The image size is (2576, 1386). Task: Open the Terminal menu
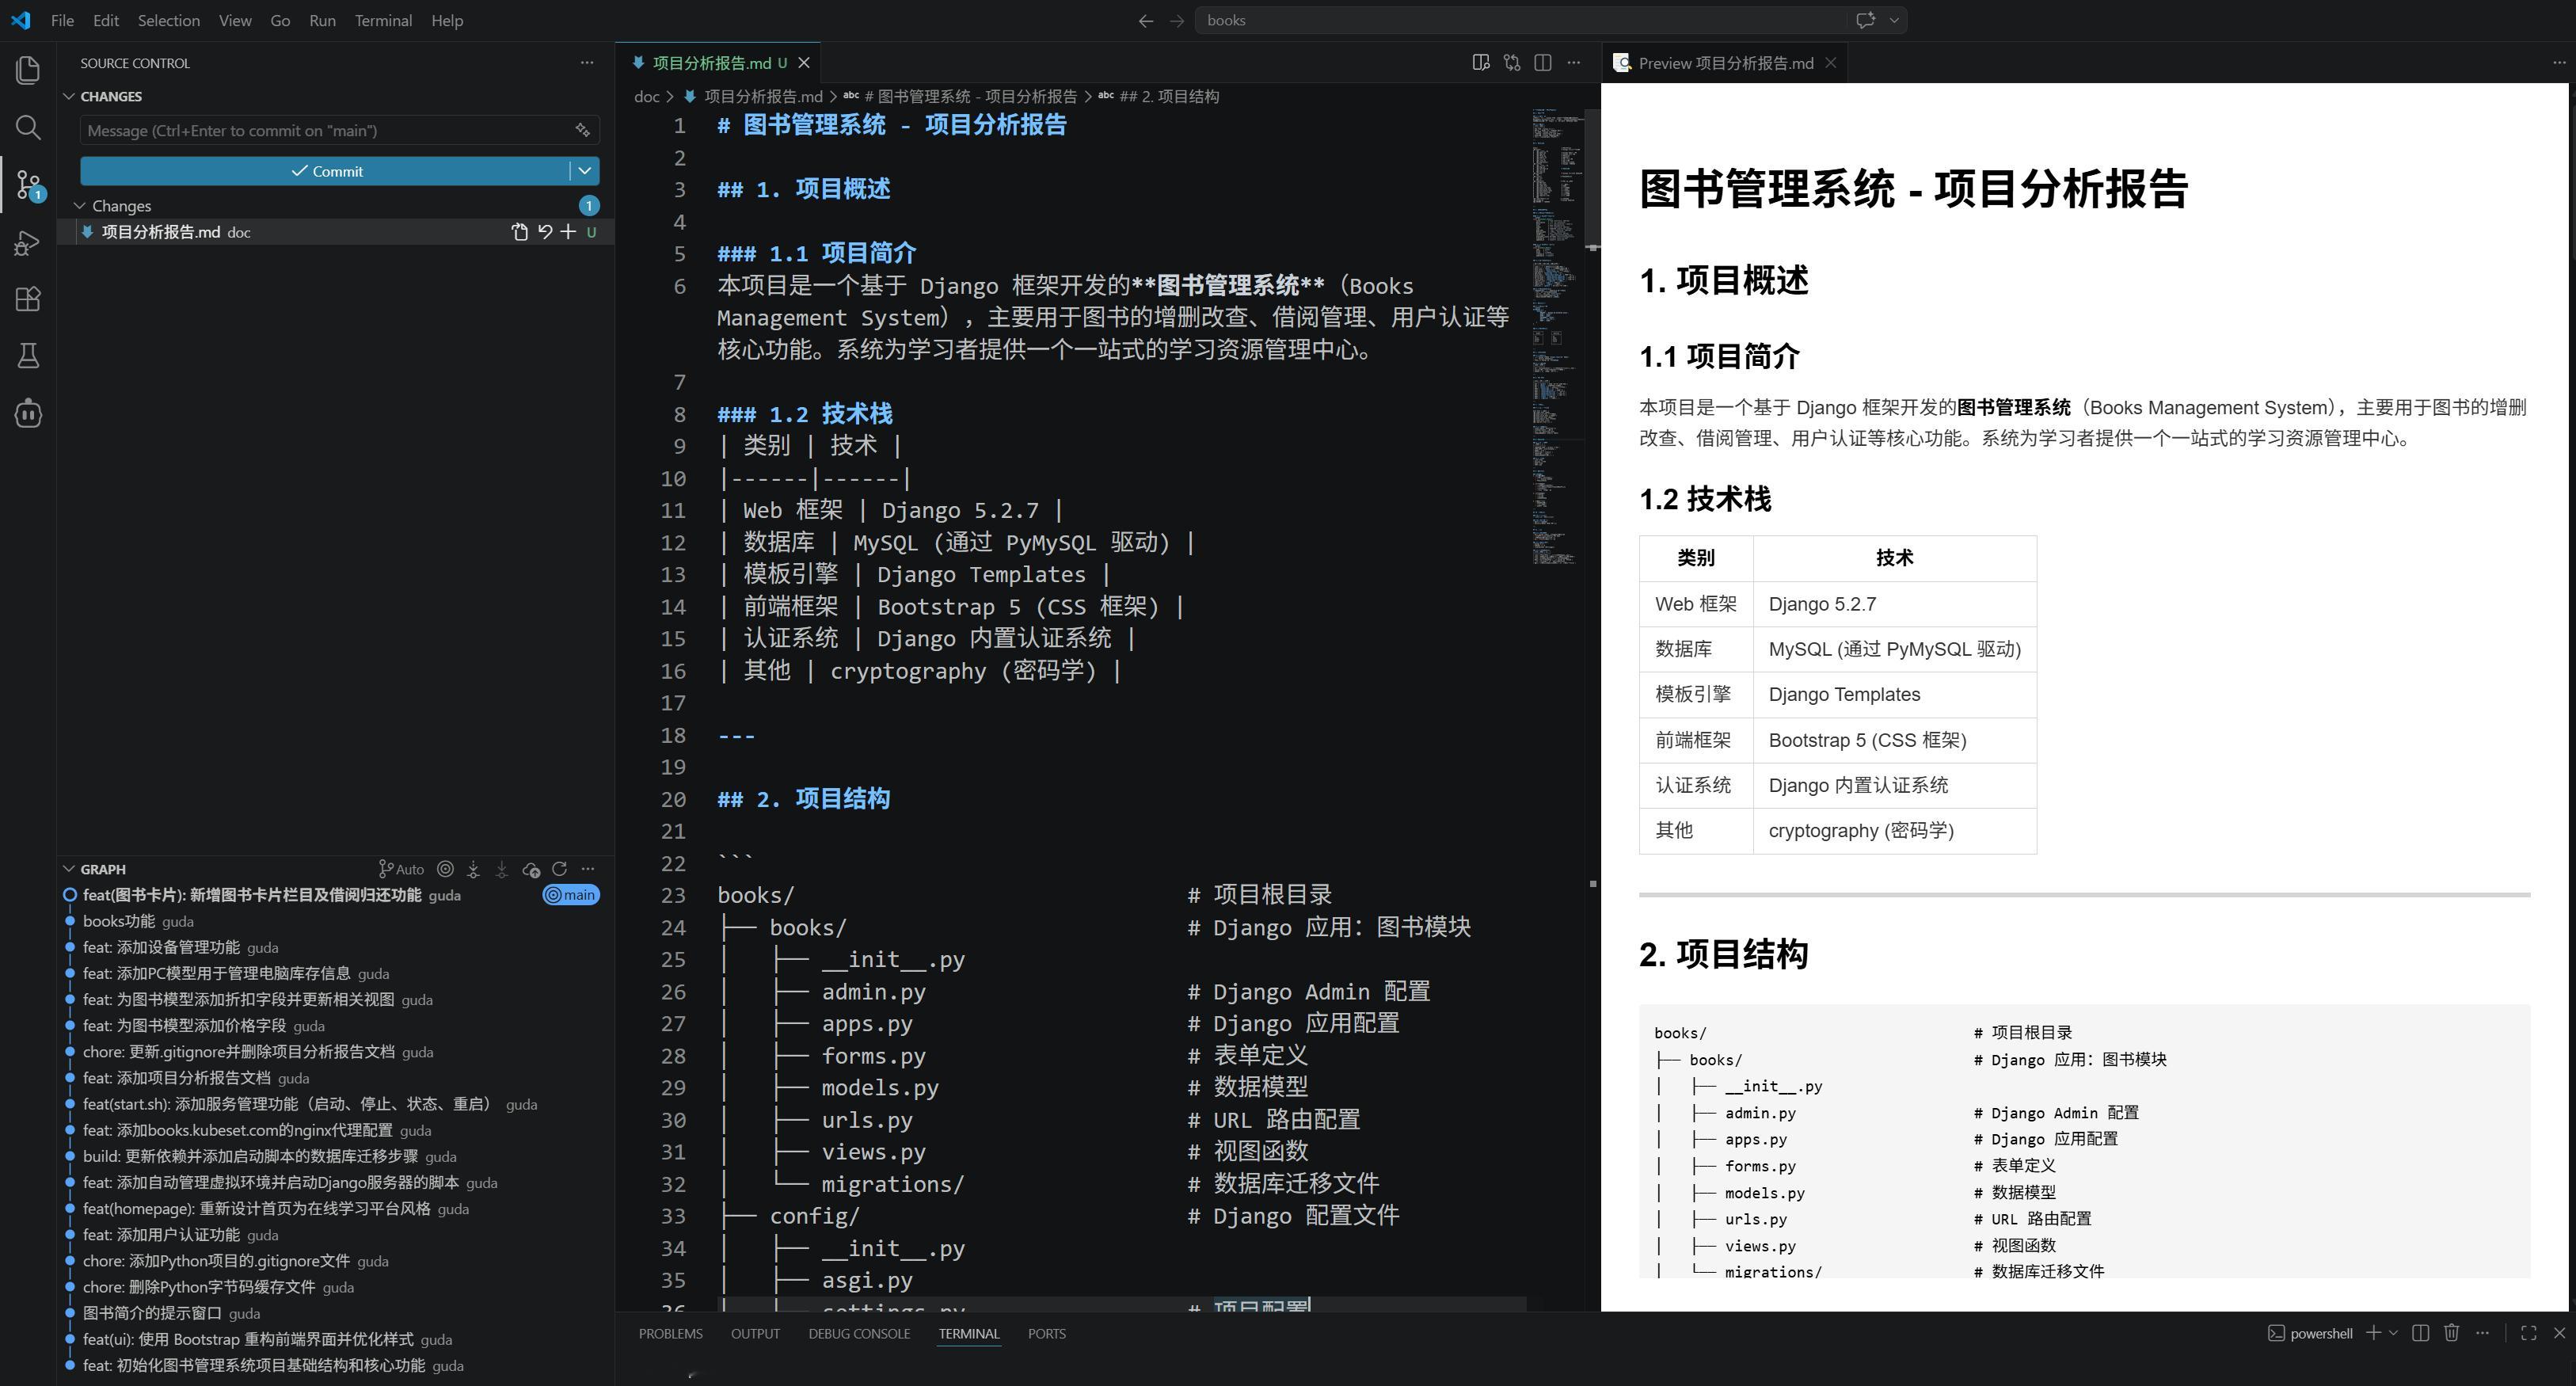point(383,20)
